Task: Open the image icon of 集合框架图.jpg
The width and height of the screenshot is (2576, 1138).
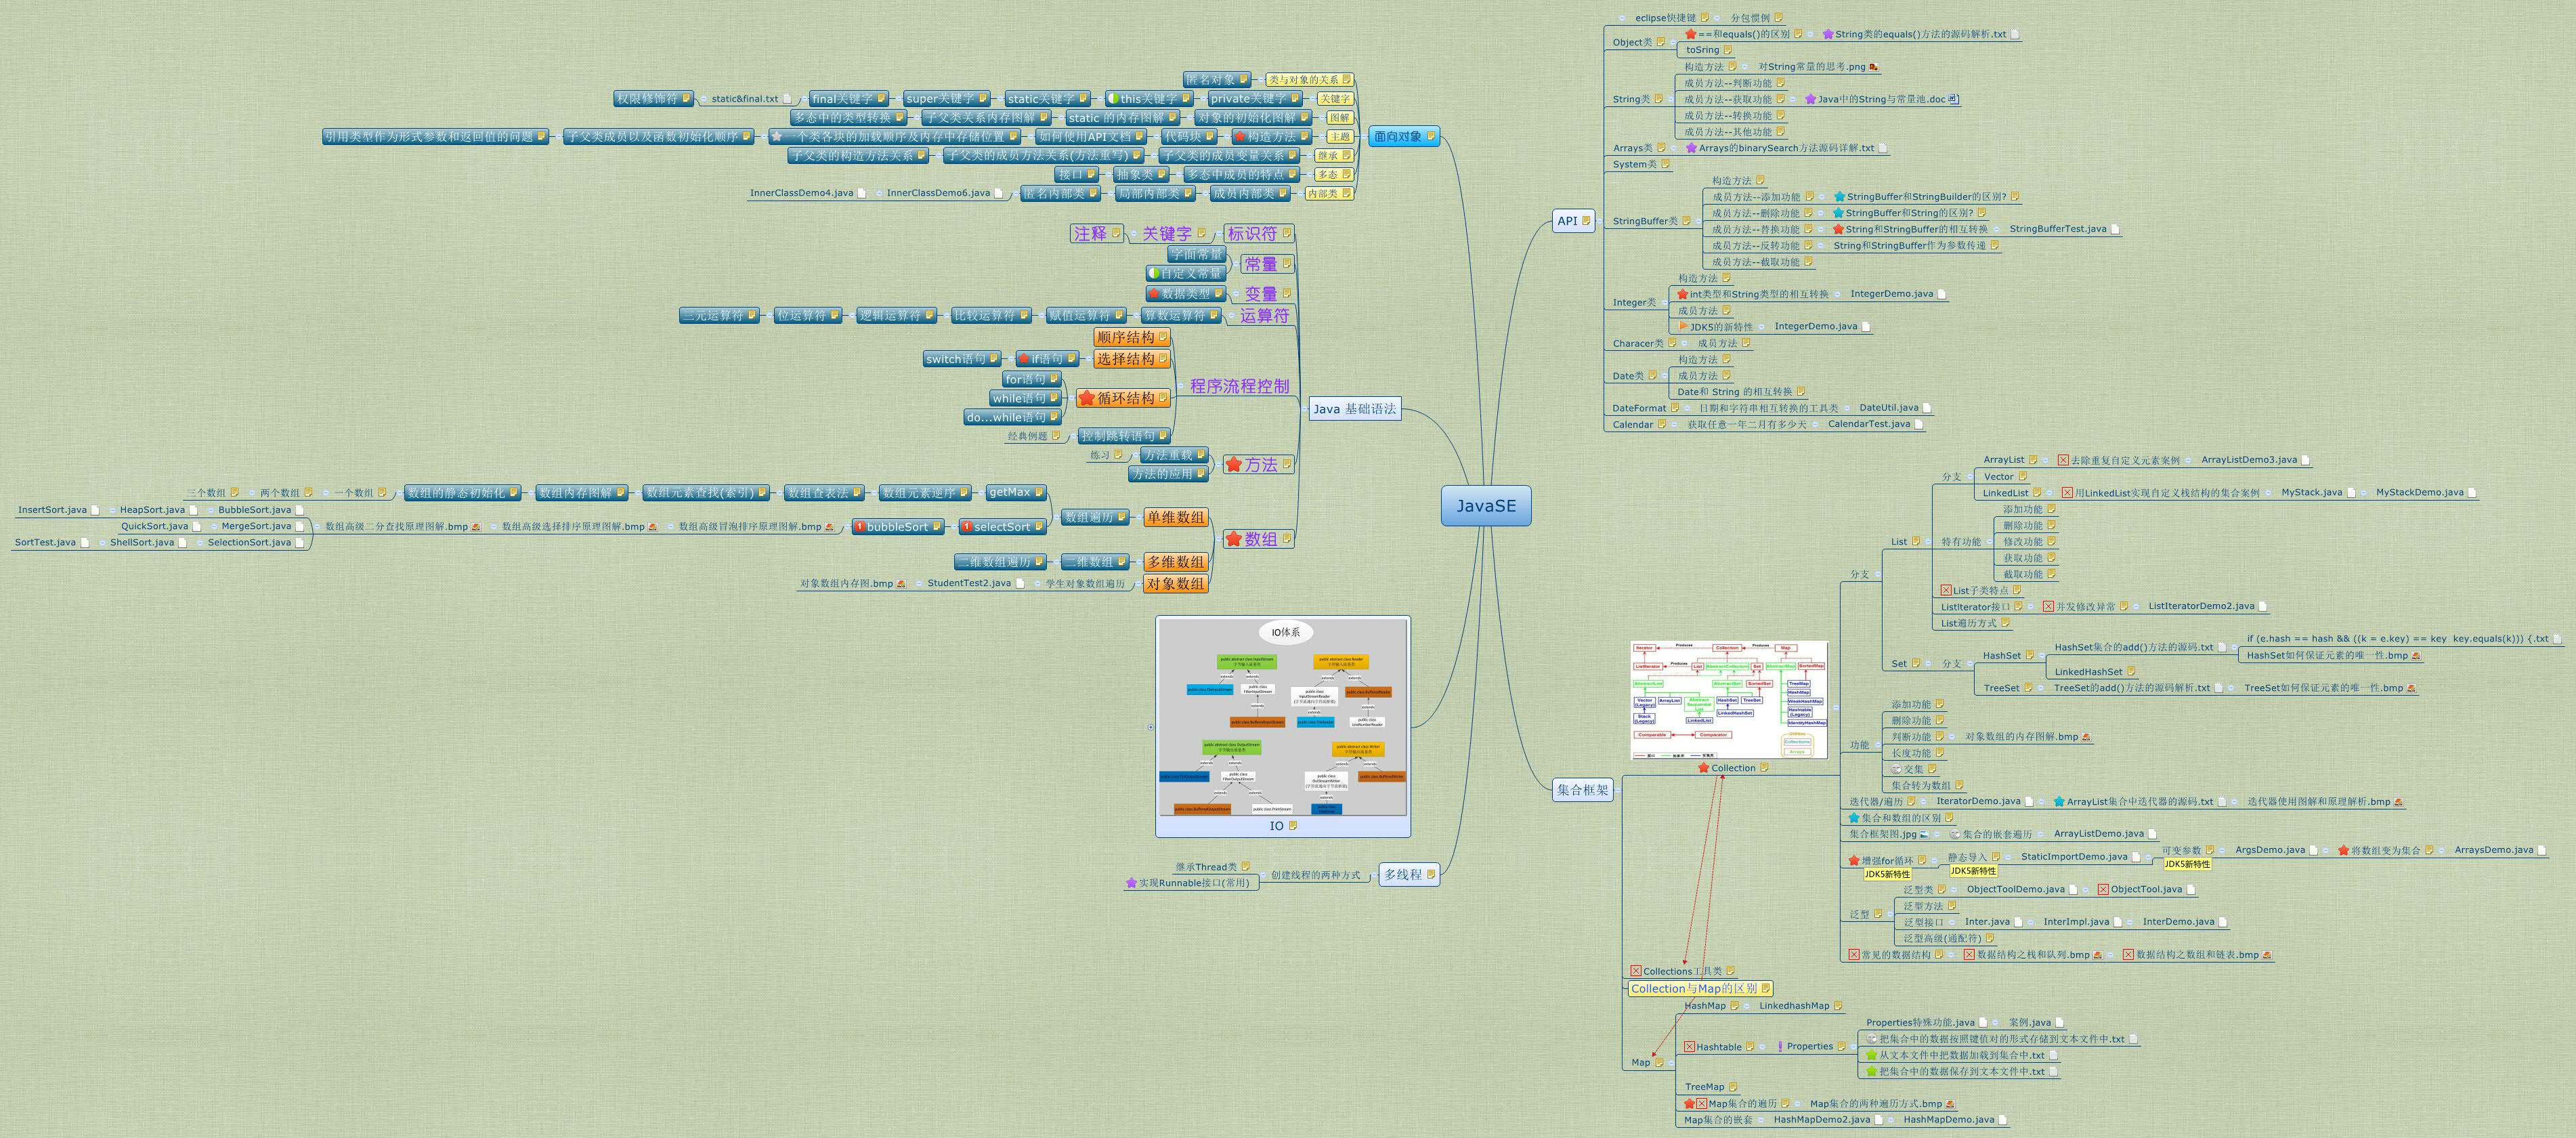Action: point(1925,834)
